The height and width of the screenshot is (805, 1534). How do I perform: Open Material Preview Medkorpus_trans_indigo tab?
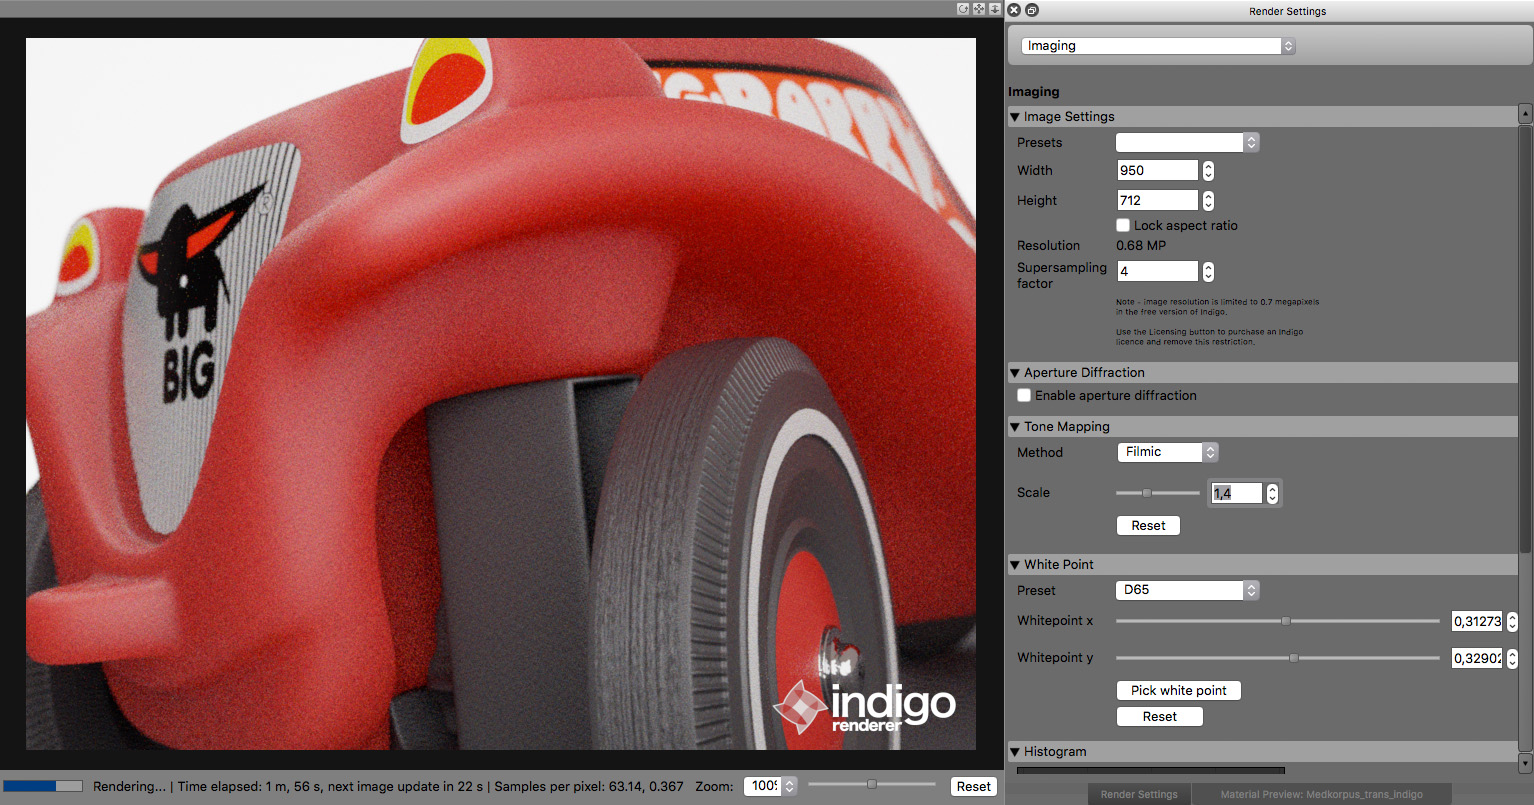[1321, 795]
